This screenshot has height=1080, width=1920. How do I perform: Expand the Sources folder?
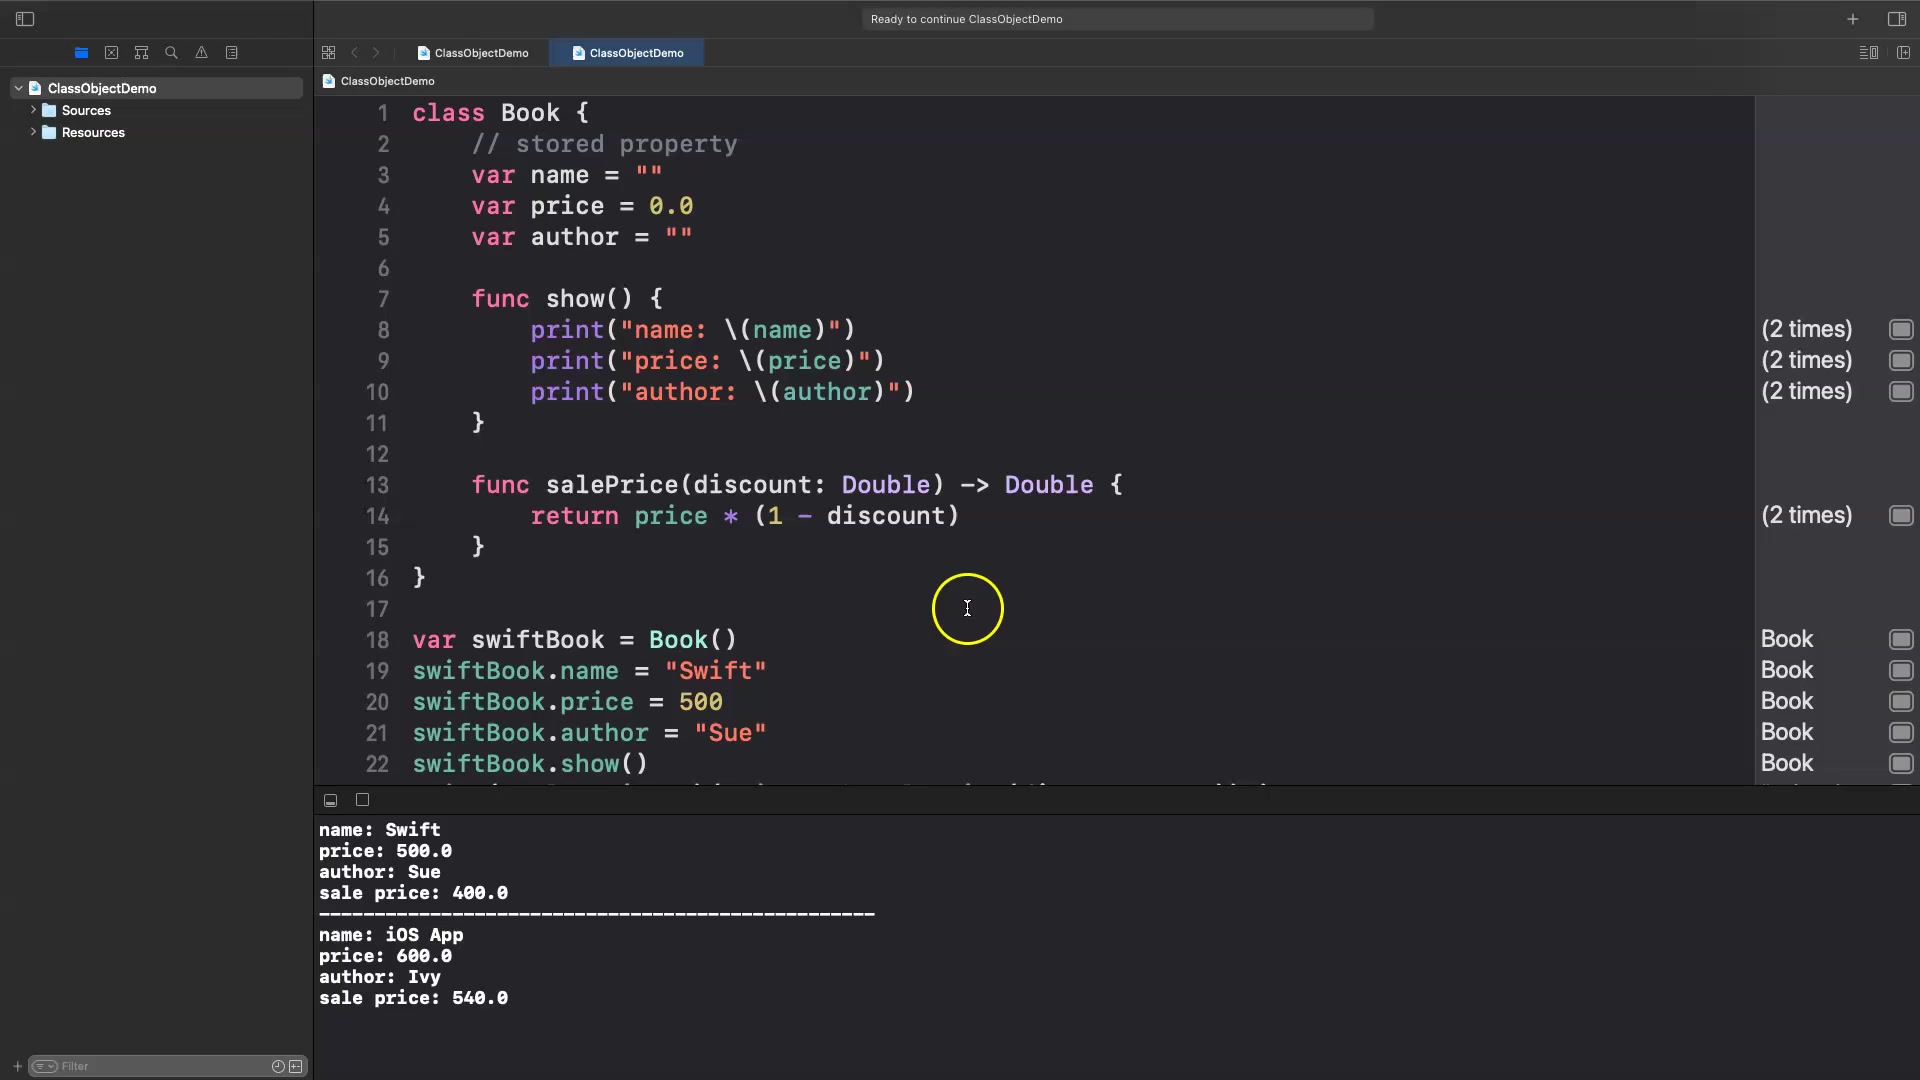click(33, 110)
